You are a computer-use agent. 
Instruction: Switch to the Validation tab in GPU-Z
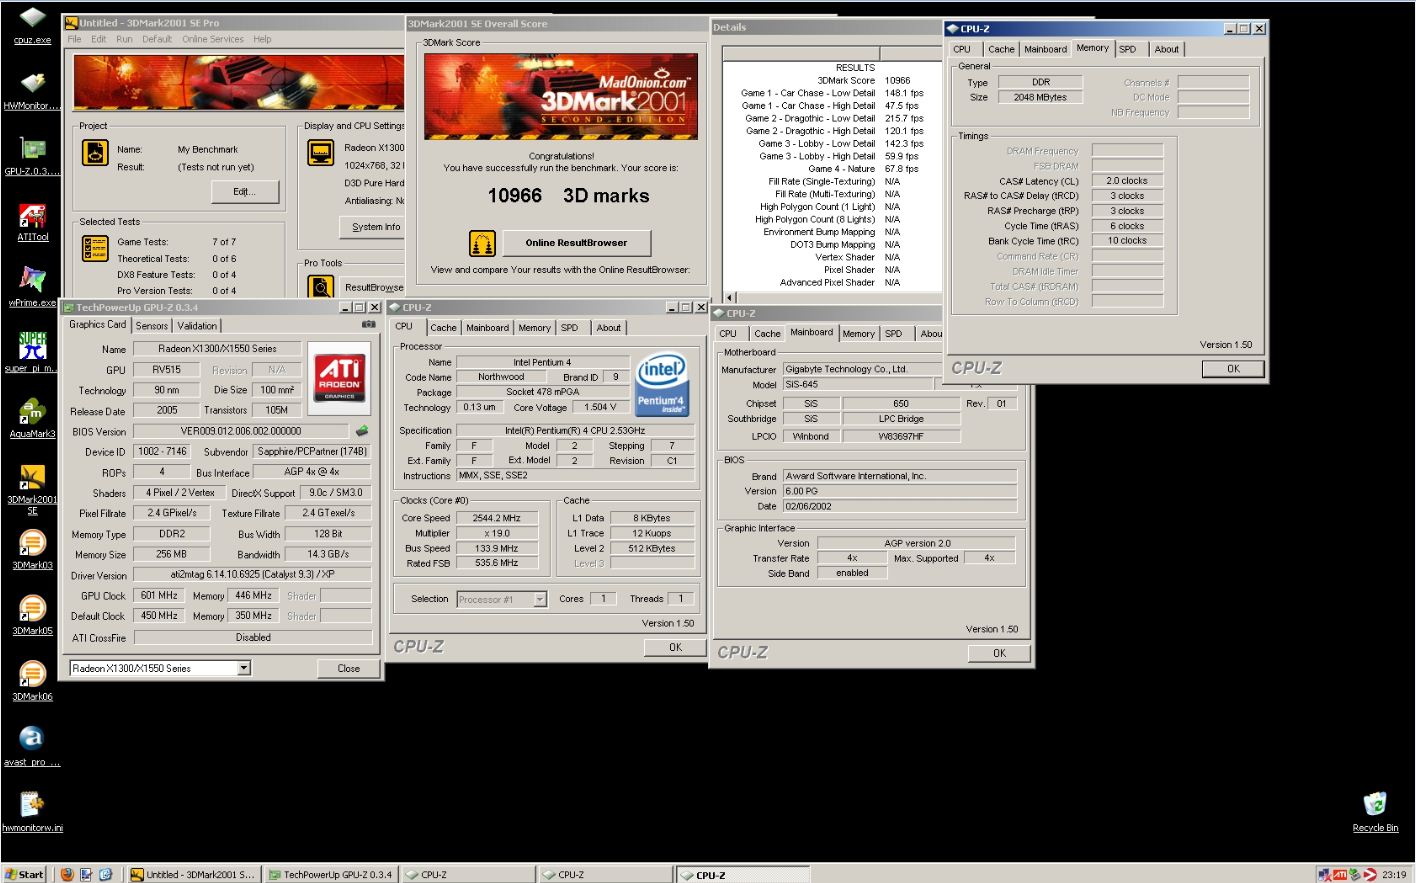click(x=197, y=326)
